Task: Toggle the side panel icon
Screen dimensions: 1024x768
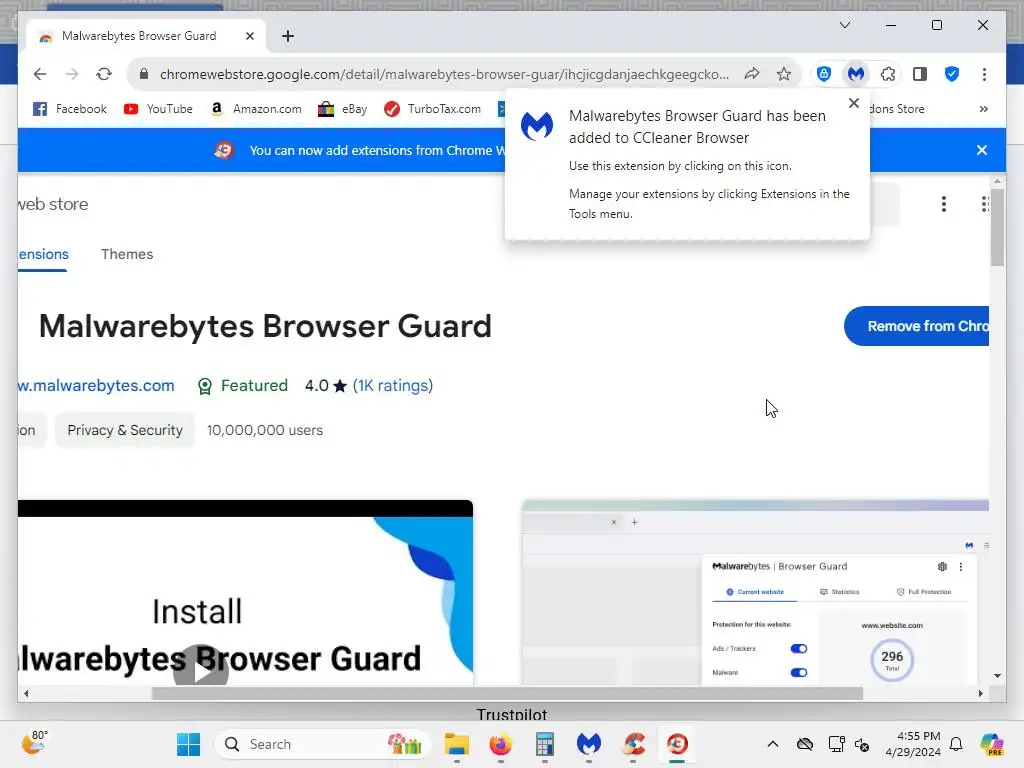Action: click(920, 74)
